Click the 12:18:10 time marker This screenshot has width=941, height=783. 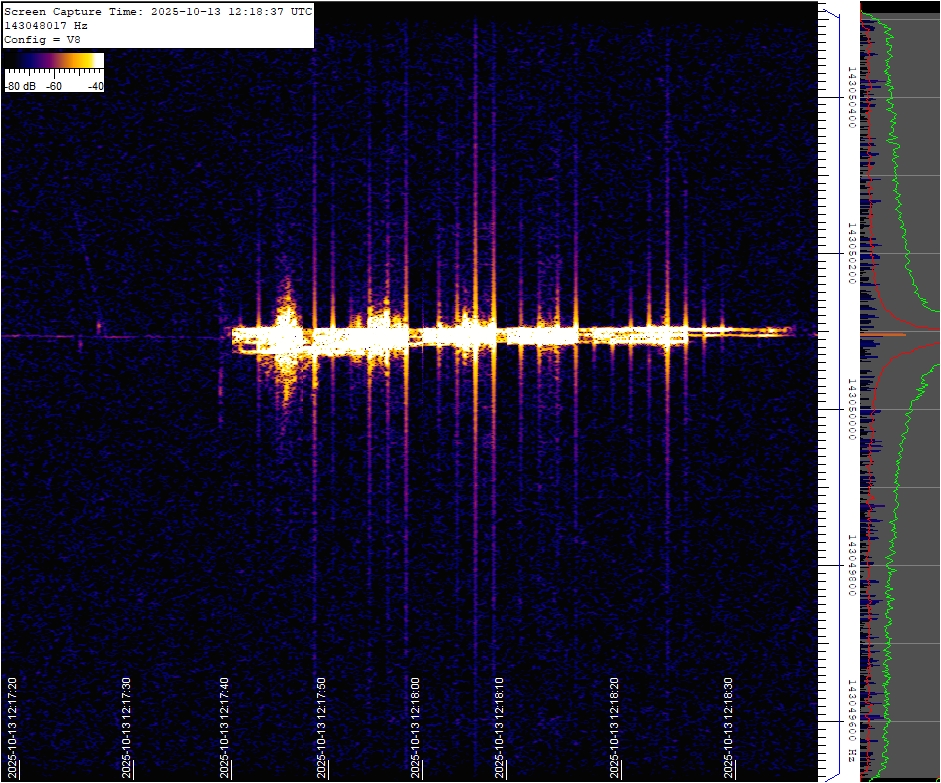500,725
